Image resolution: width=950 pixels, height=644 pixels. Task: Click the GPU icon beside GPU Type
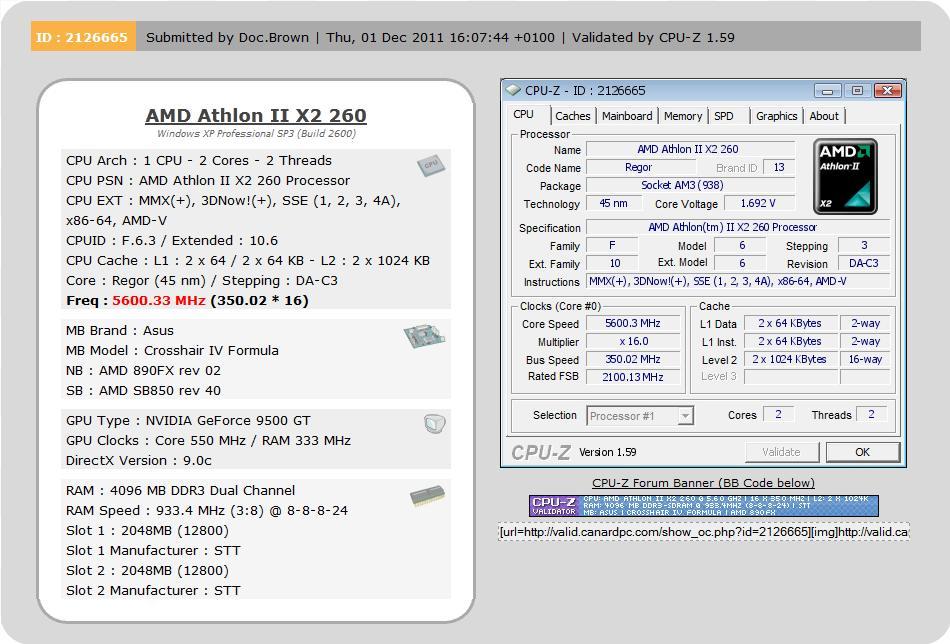click(x=434, y=423)
